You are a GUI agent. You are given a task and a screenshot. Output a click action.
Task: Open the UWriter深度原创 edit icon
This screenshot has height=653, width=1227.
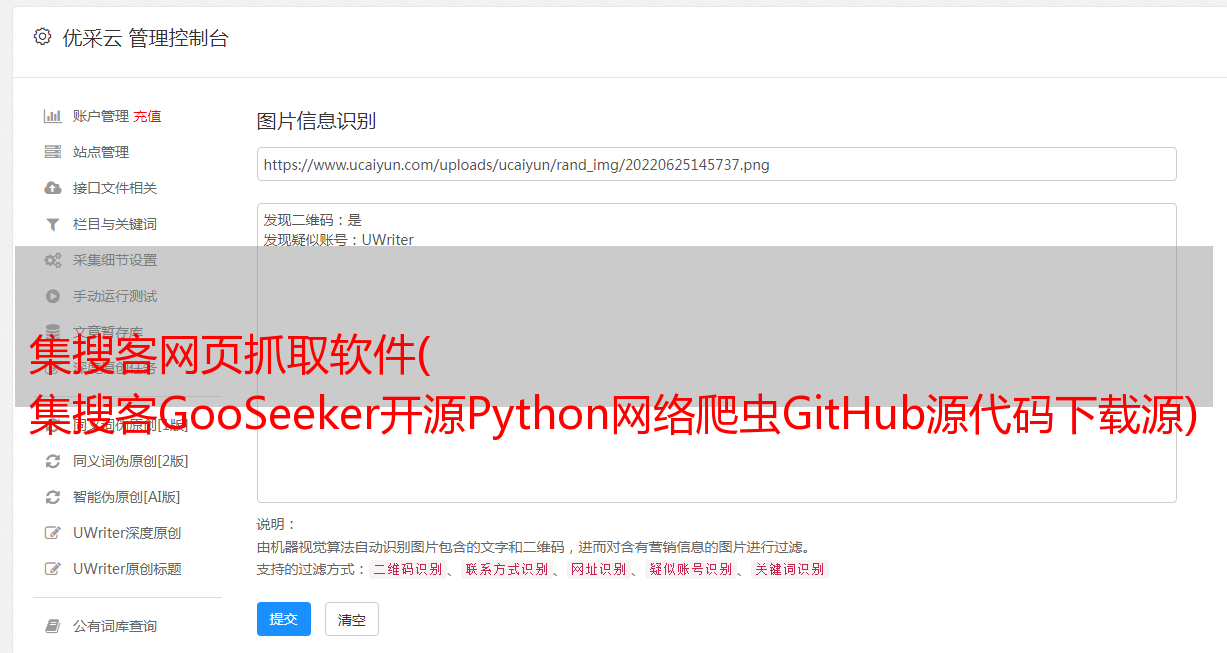click(x=53, y=533)
